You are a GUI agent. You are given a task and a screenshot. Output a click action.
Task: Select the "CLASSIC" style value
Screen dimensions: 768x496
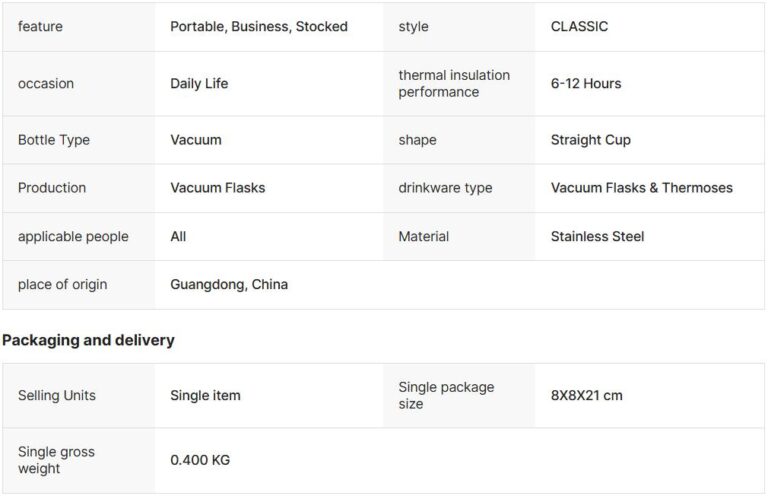tap(579, 27)
